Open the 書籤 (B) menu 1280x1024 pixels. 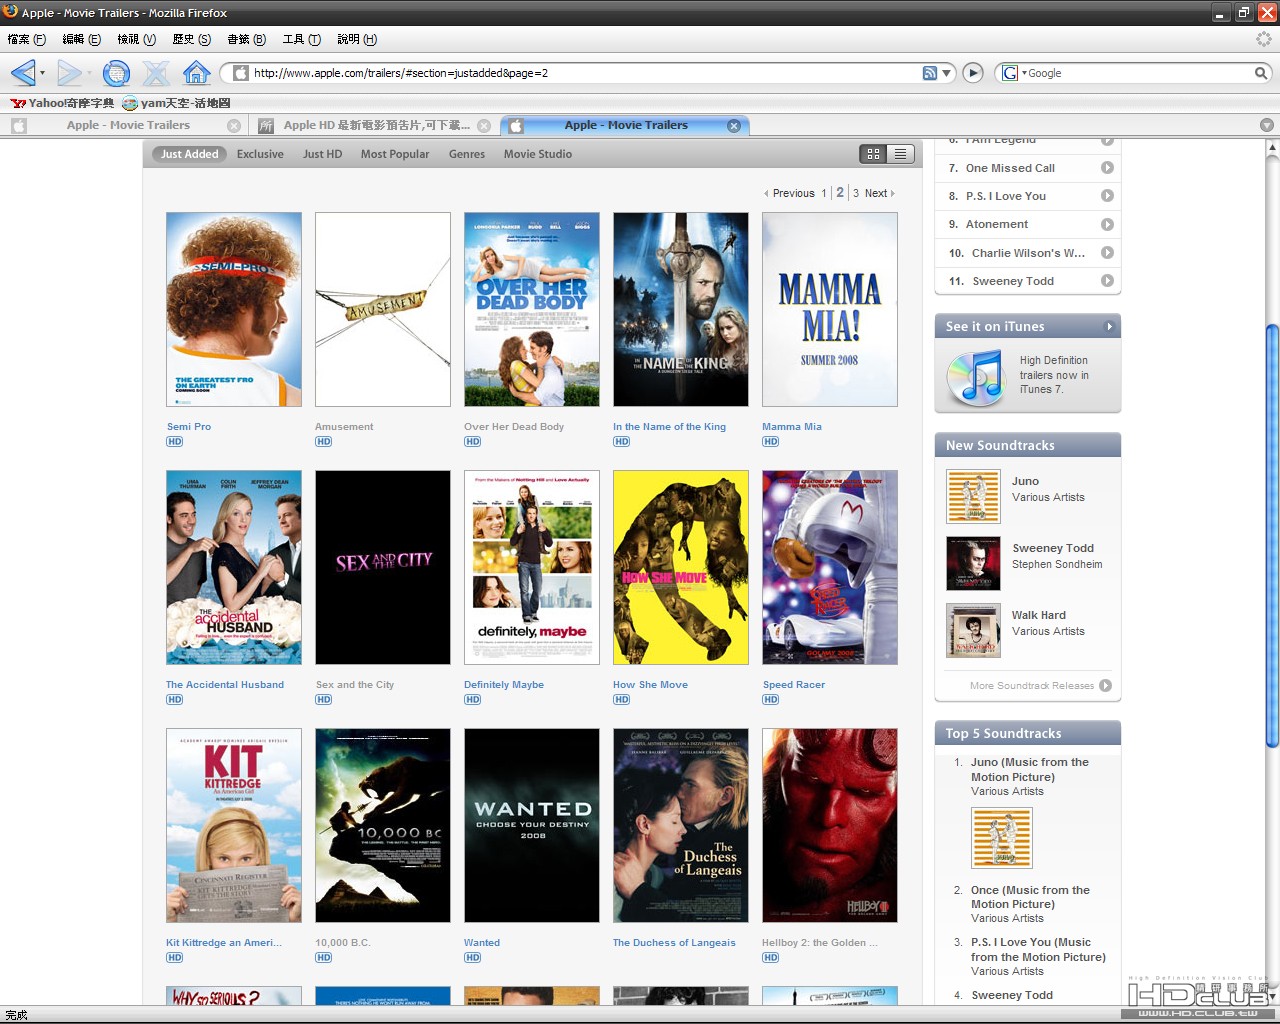point(246,39)
